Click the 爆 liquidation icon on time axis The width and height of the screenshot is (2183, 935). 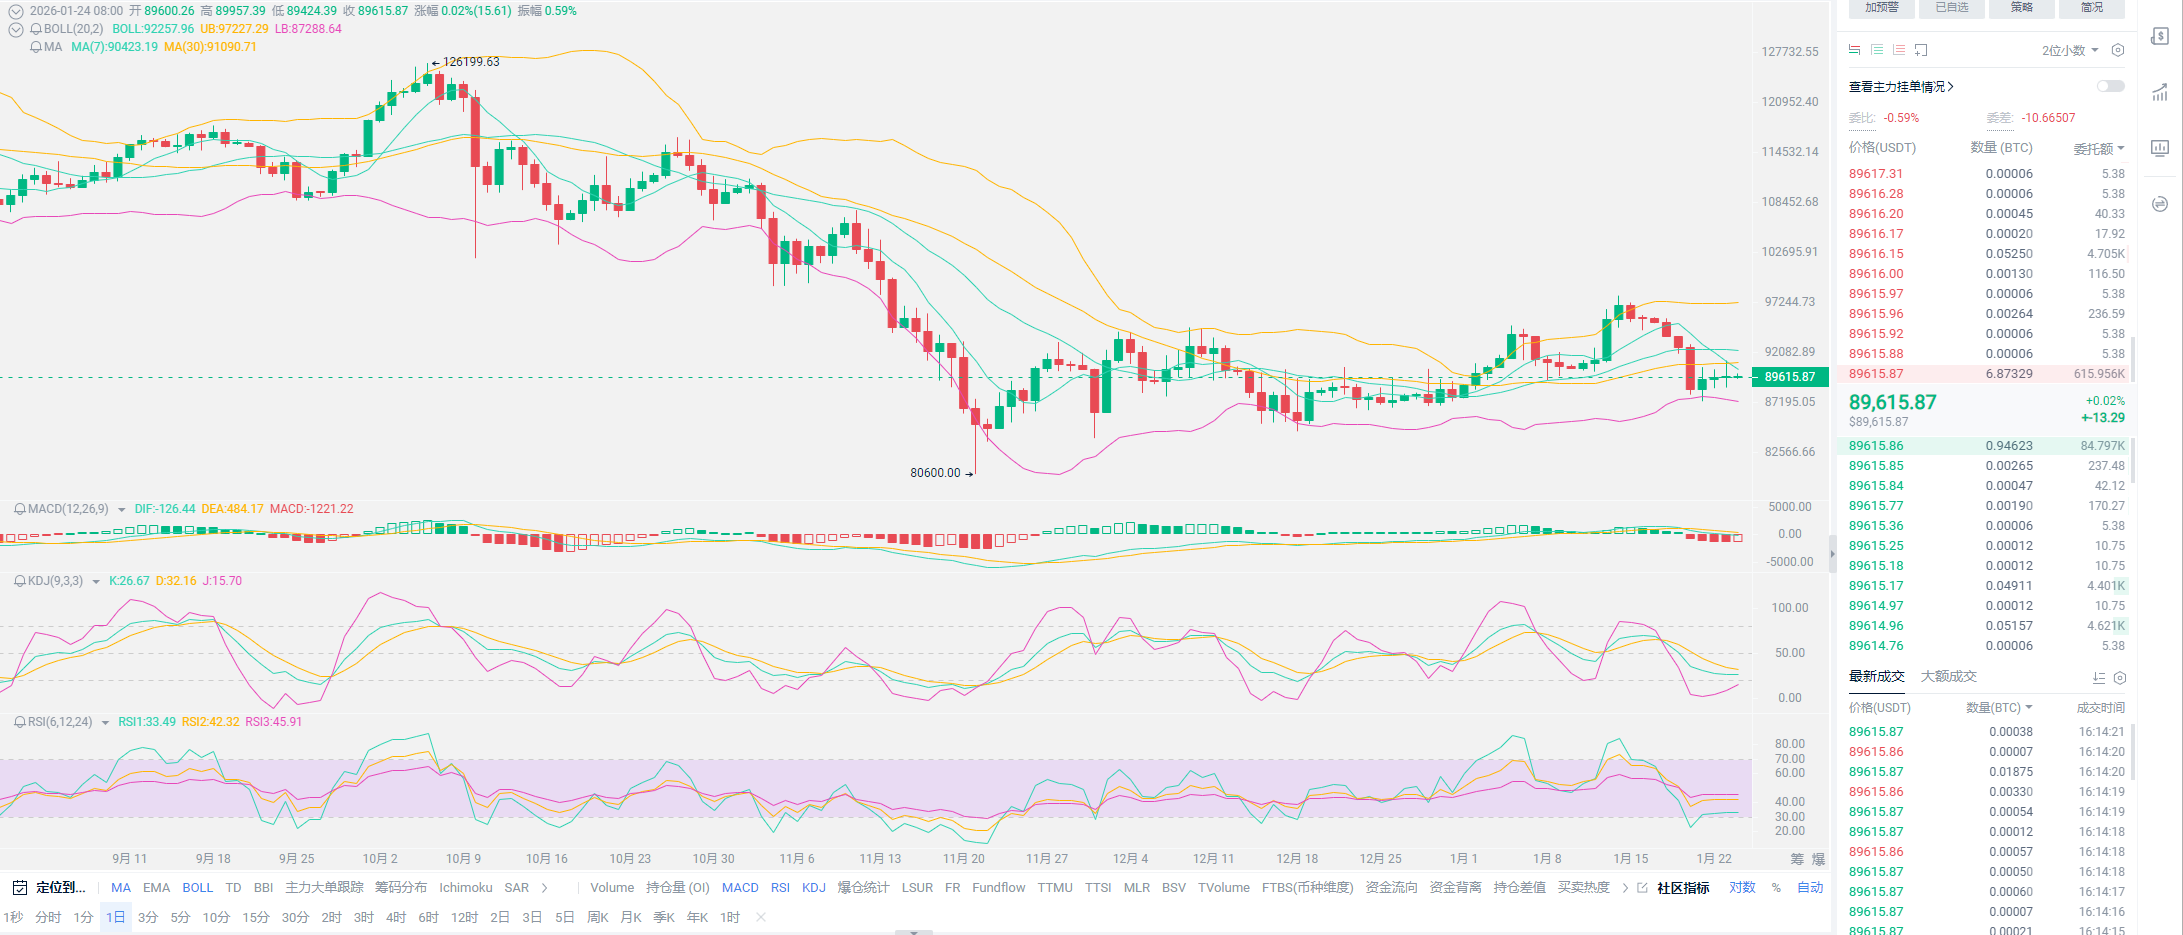[x=1819, y=859]
